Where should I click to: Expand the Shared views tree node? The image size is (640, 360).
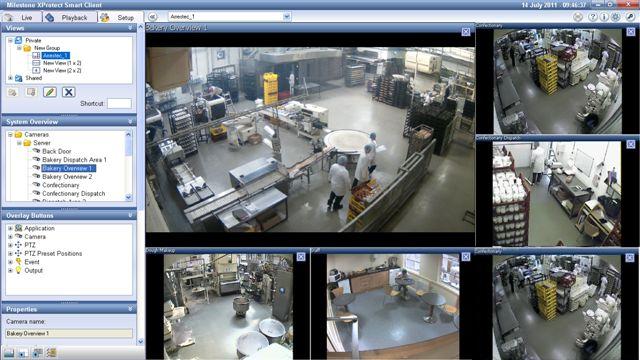(10, 78)
